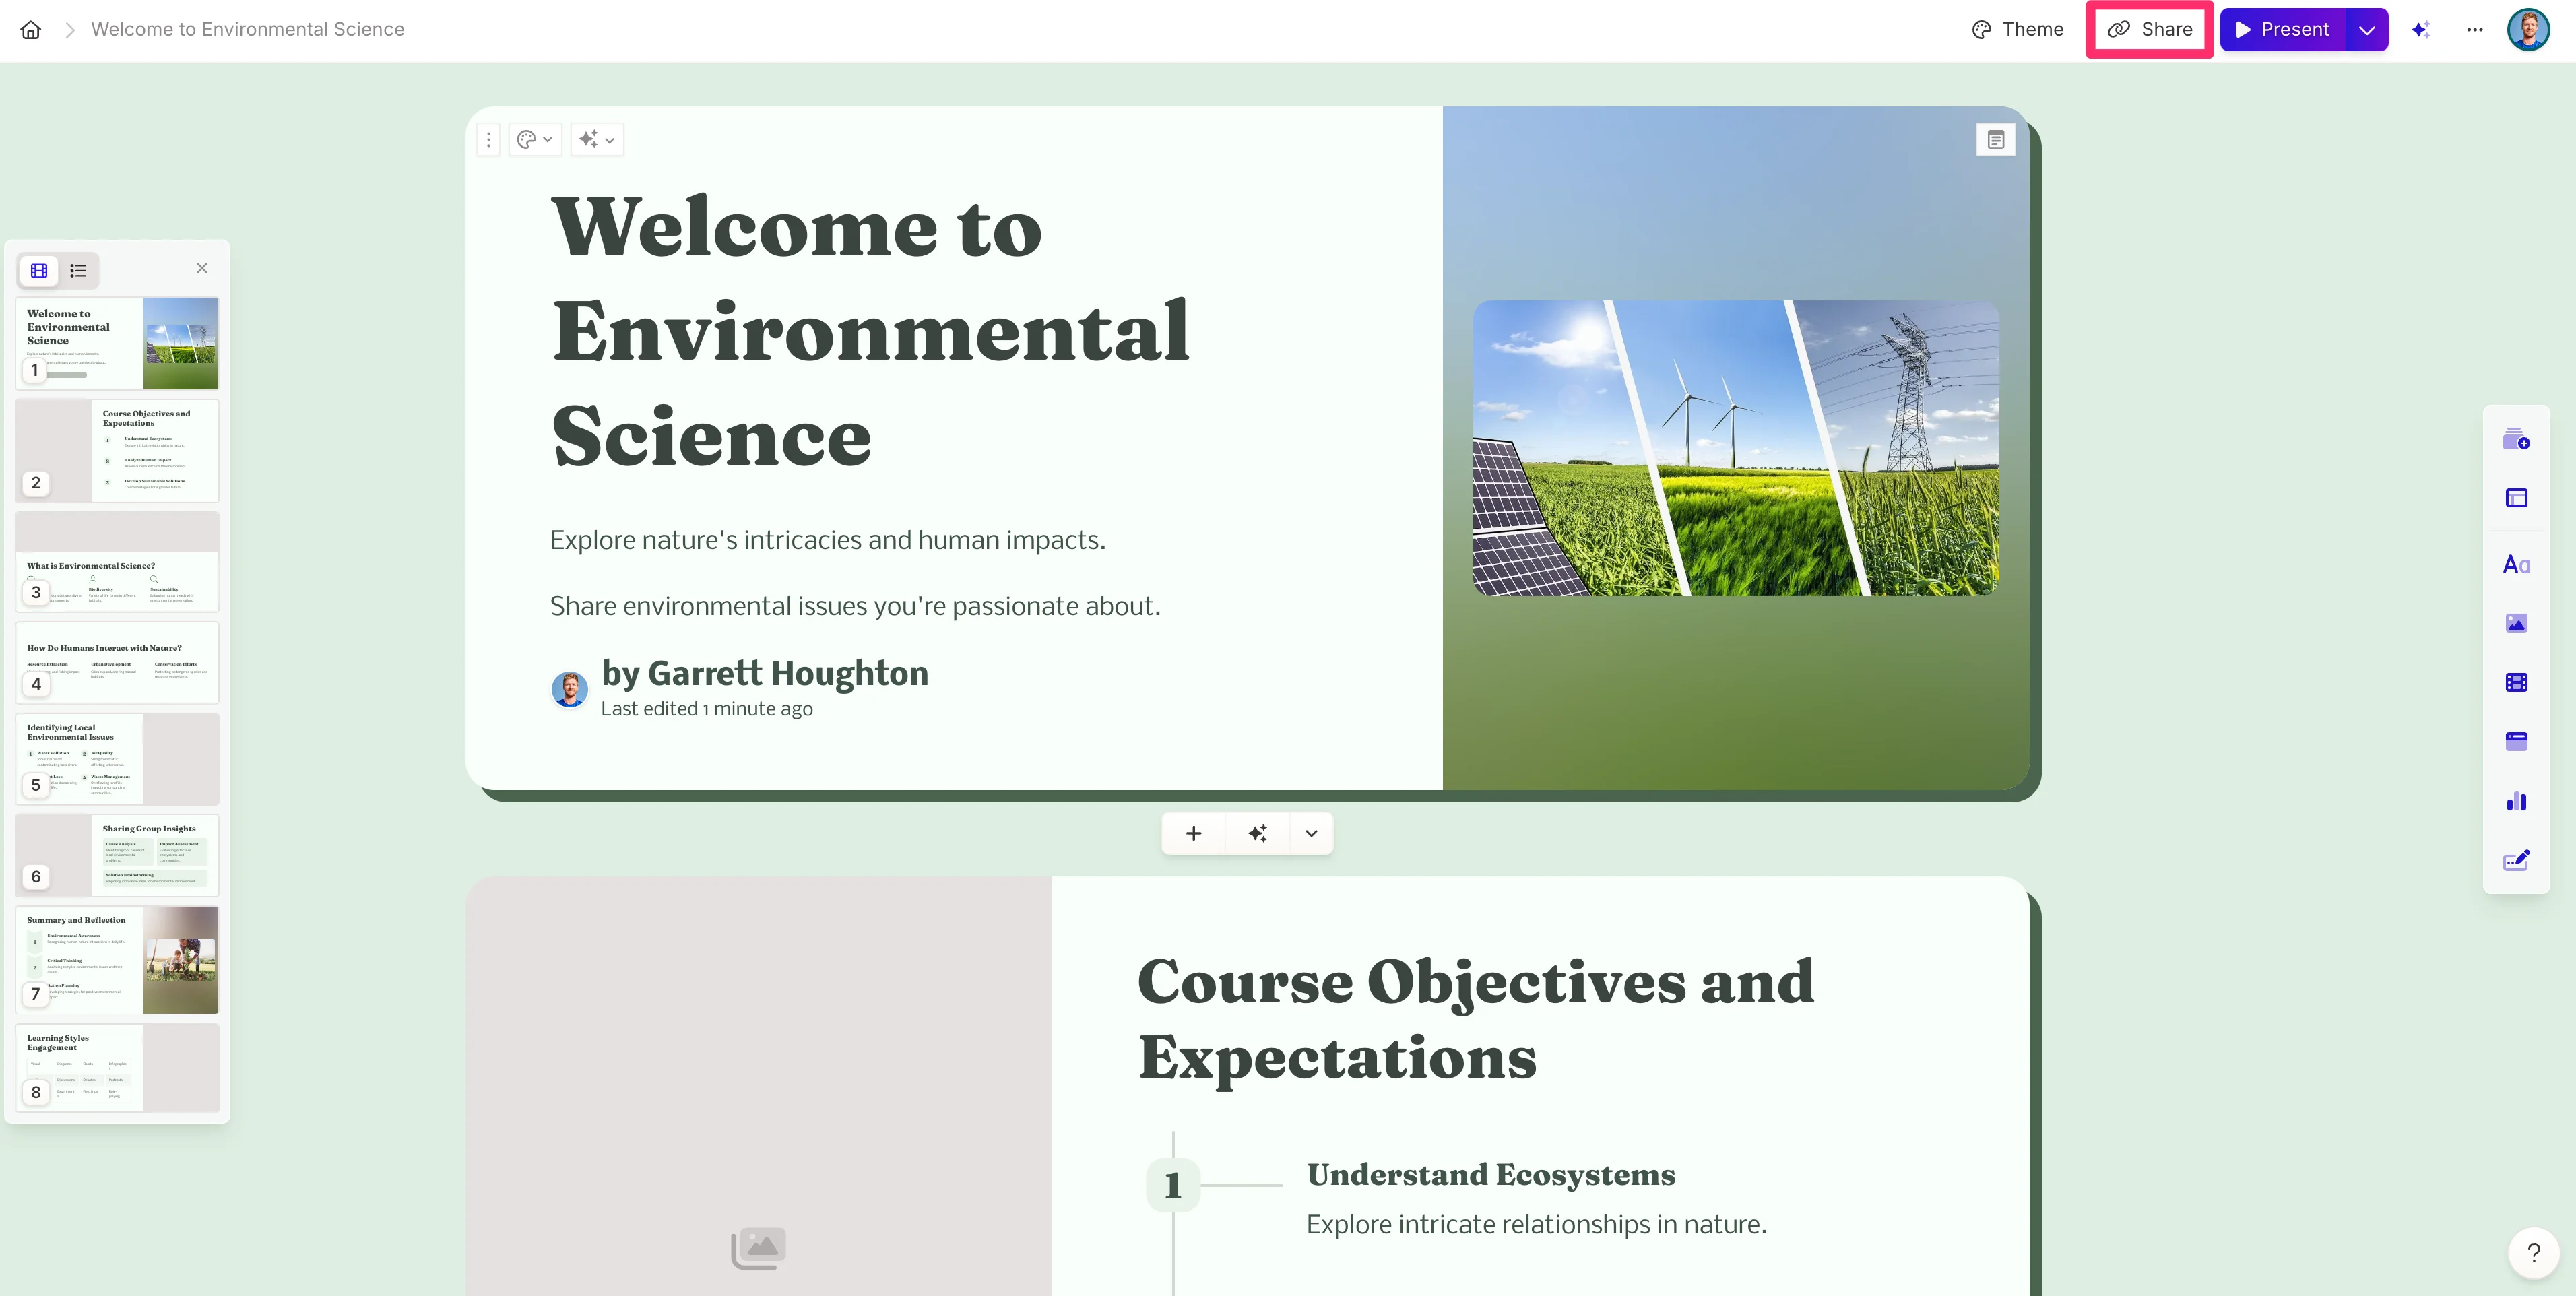Viewport: 2576px width, 1296px height.
Task: Open the video and media tool in sidebar
Action: coord(2516,683)
